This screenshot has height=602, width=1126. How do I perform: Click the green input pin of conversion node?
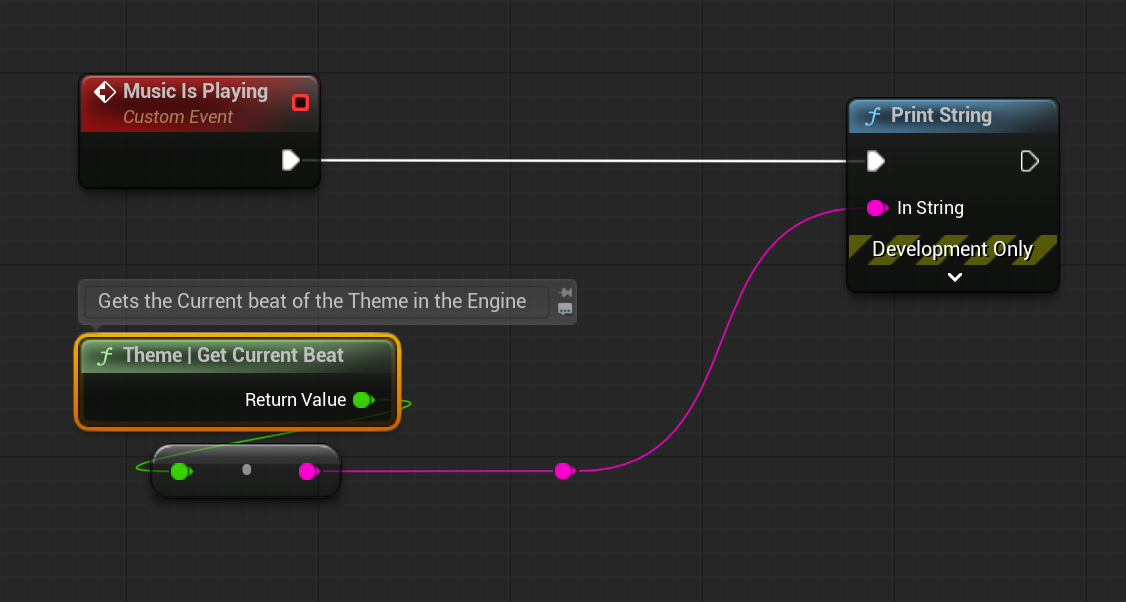(x=180, y=471)
